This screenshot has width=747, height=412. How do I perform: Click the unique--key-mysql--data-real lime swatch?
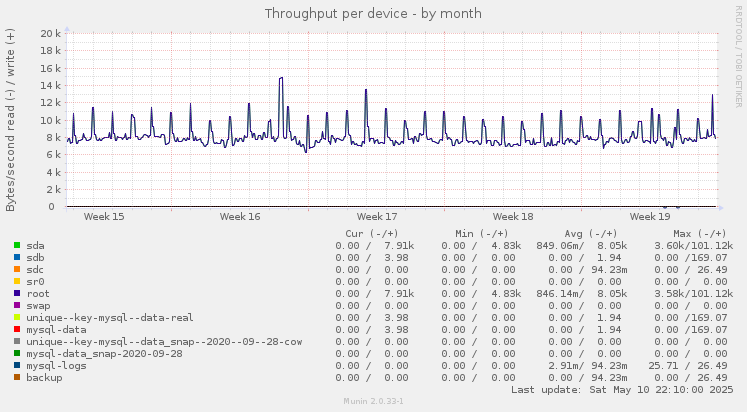(x=17, y=317)
